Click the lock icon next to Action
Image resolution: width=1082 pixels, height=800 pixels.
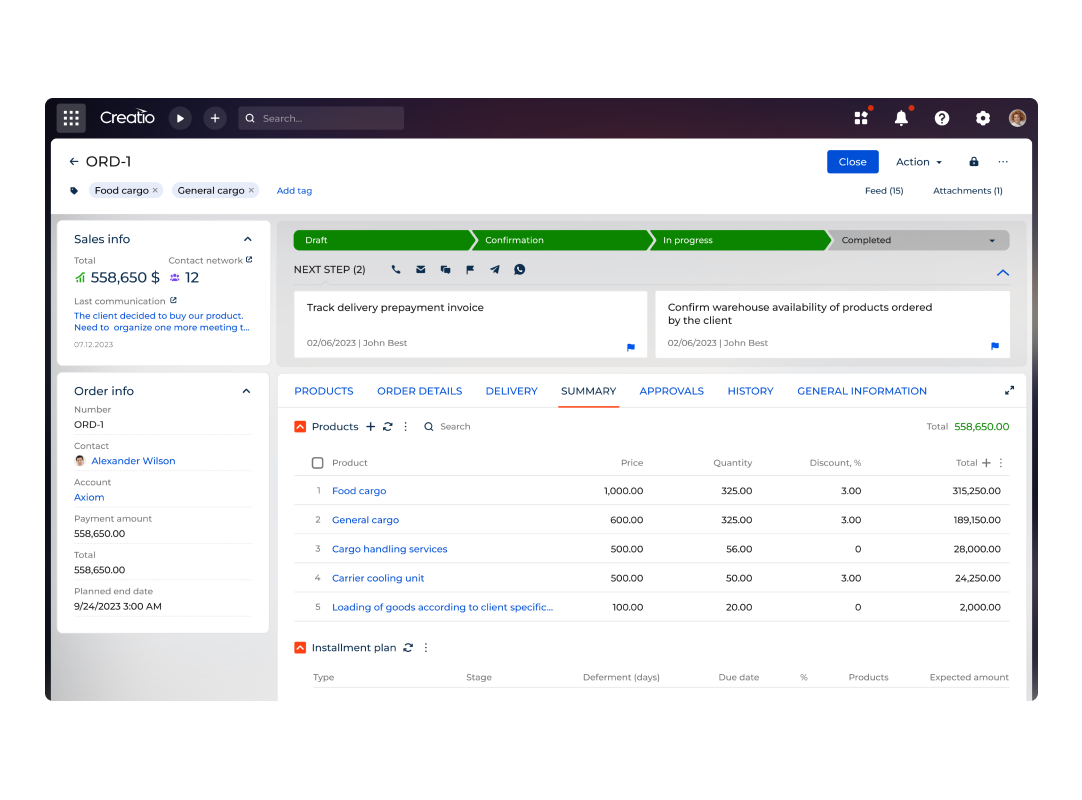pos(973,162)
